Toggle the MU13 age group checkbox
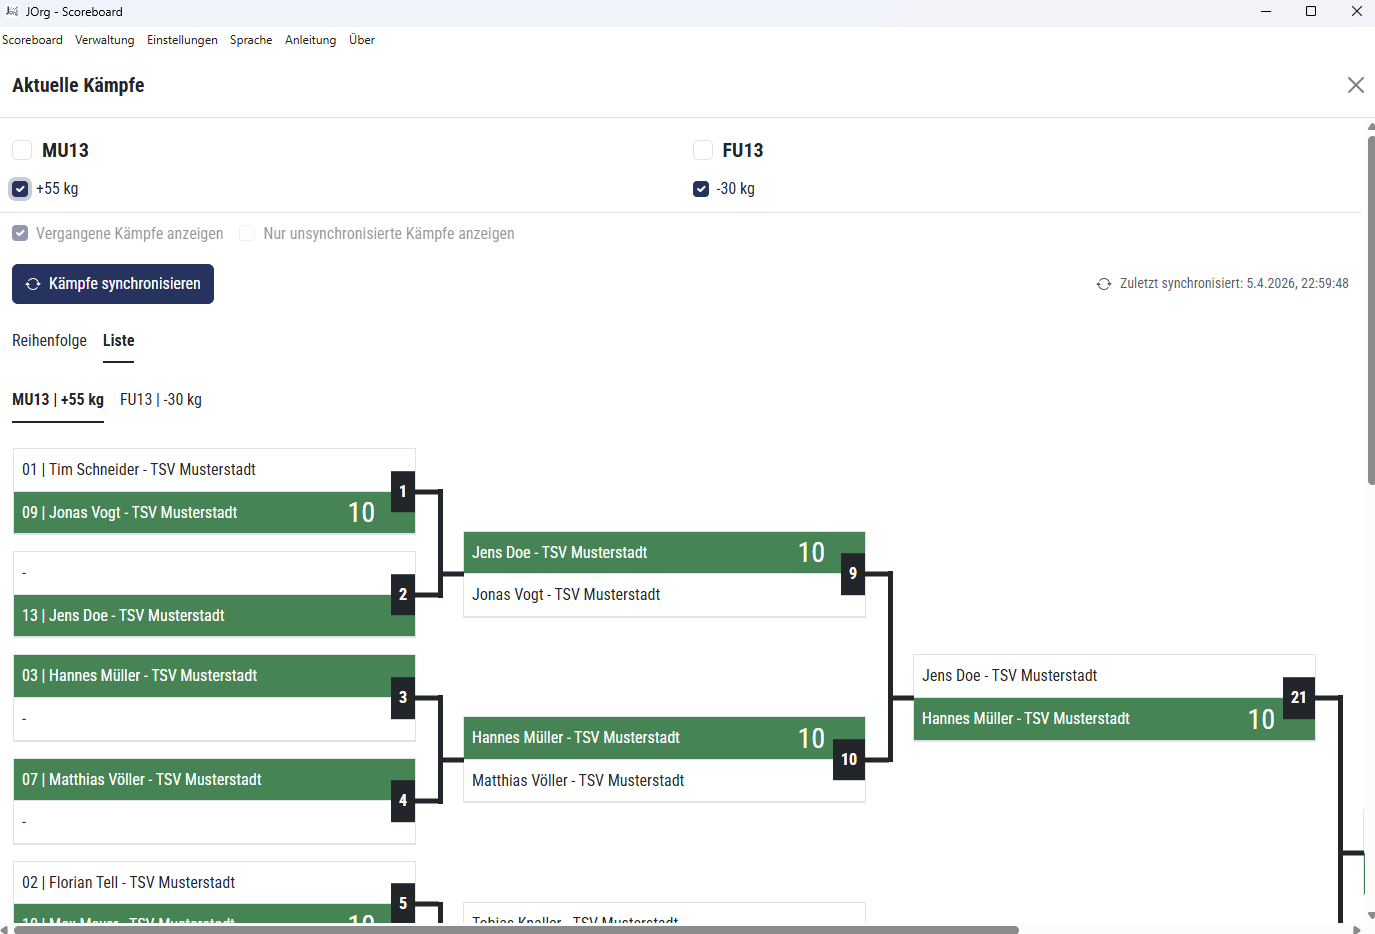1375x934 pixels. (x=22, y=150)
